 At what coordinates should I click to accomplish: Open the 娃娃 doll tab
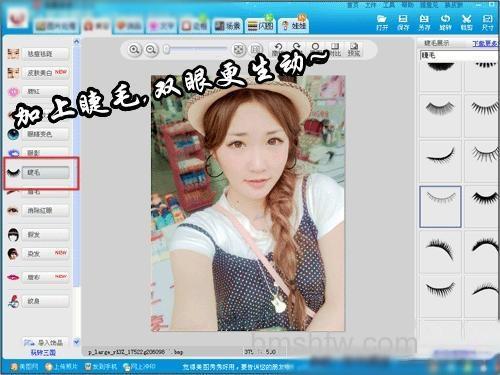point(294,25)
